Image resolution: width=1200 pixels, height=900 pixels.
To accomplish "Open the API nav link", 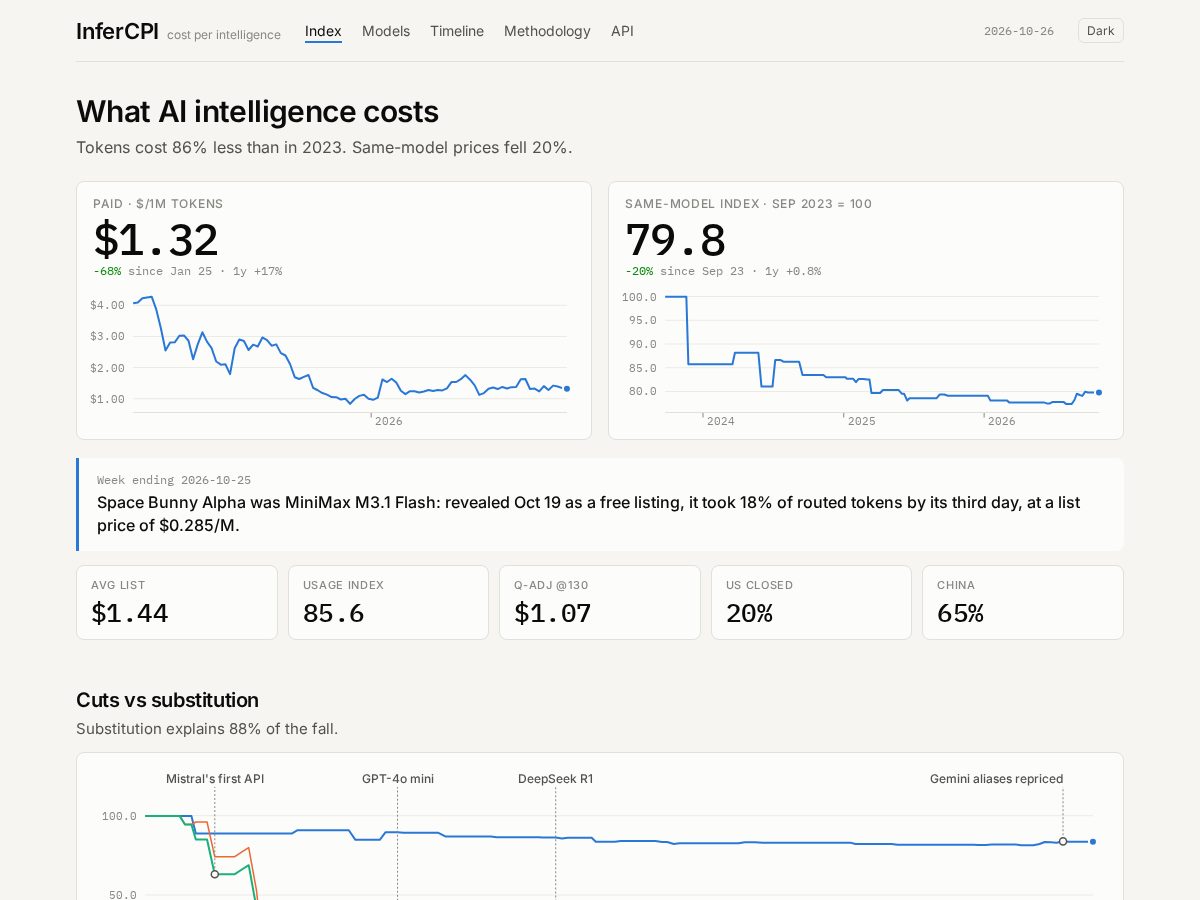I will (622, 31).
